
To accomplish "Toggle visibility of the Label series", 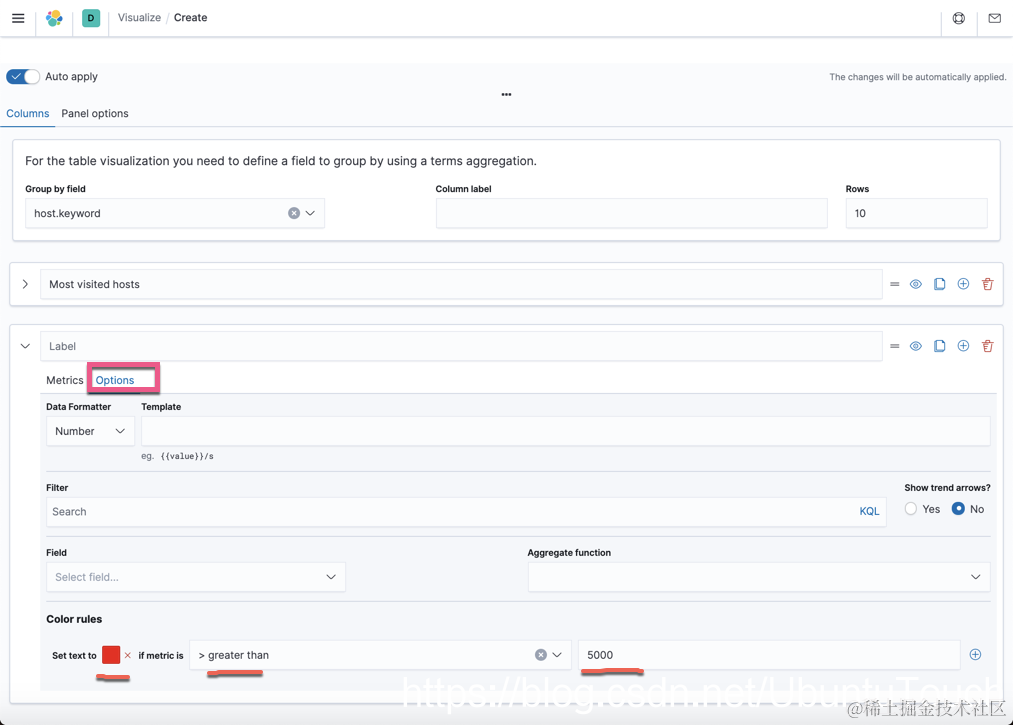I will [x=915, y=346].
